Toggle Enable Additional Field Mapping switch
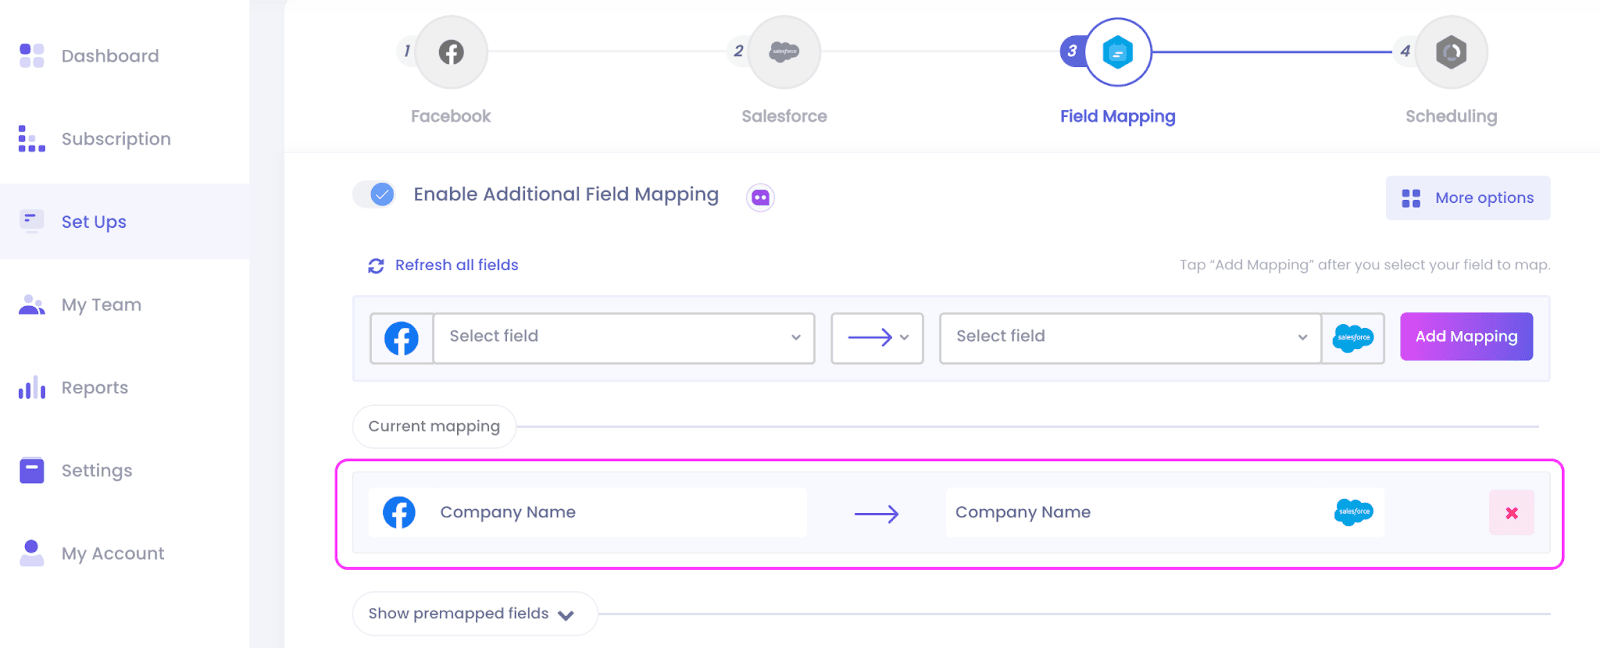Viewport: 1600px width, 648px height. coord(375,194)
